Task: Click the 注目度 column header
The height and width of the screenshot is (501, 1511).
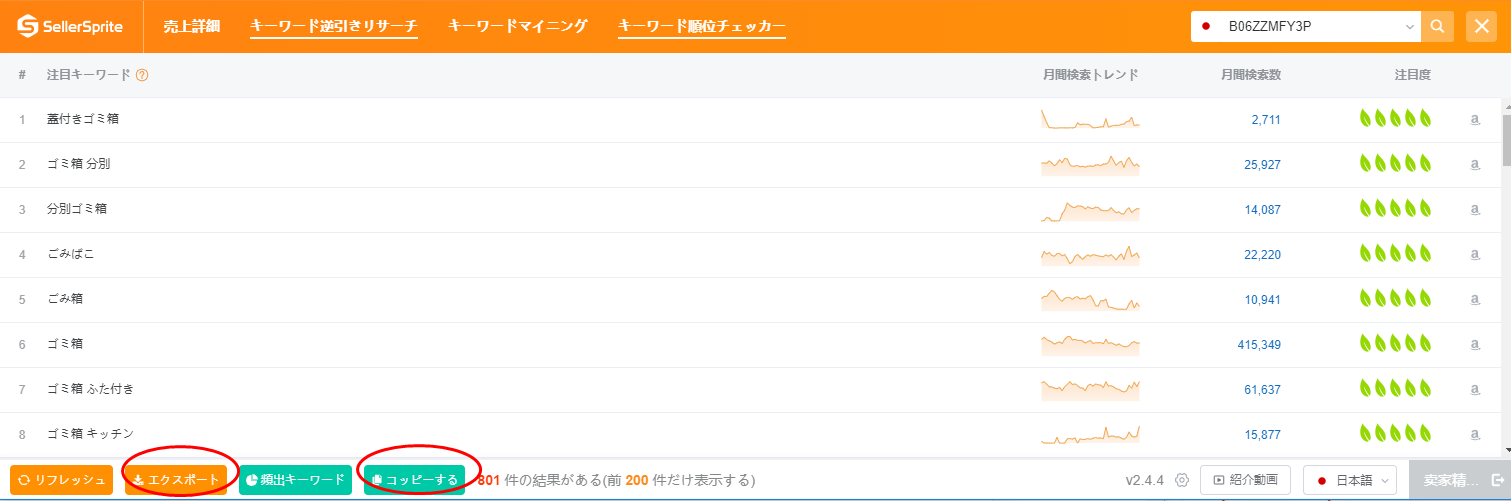Action: [x=1413, y=75]
